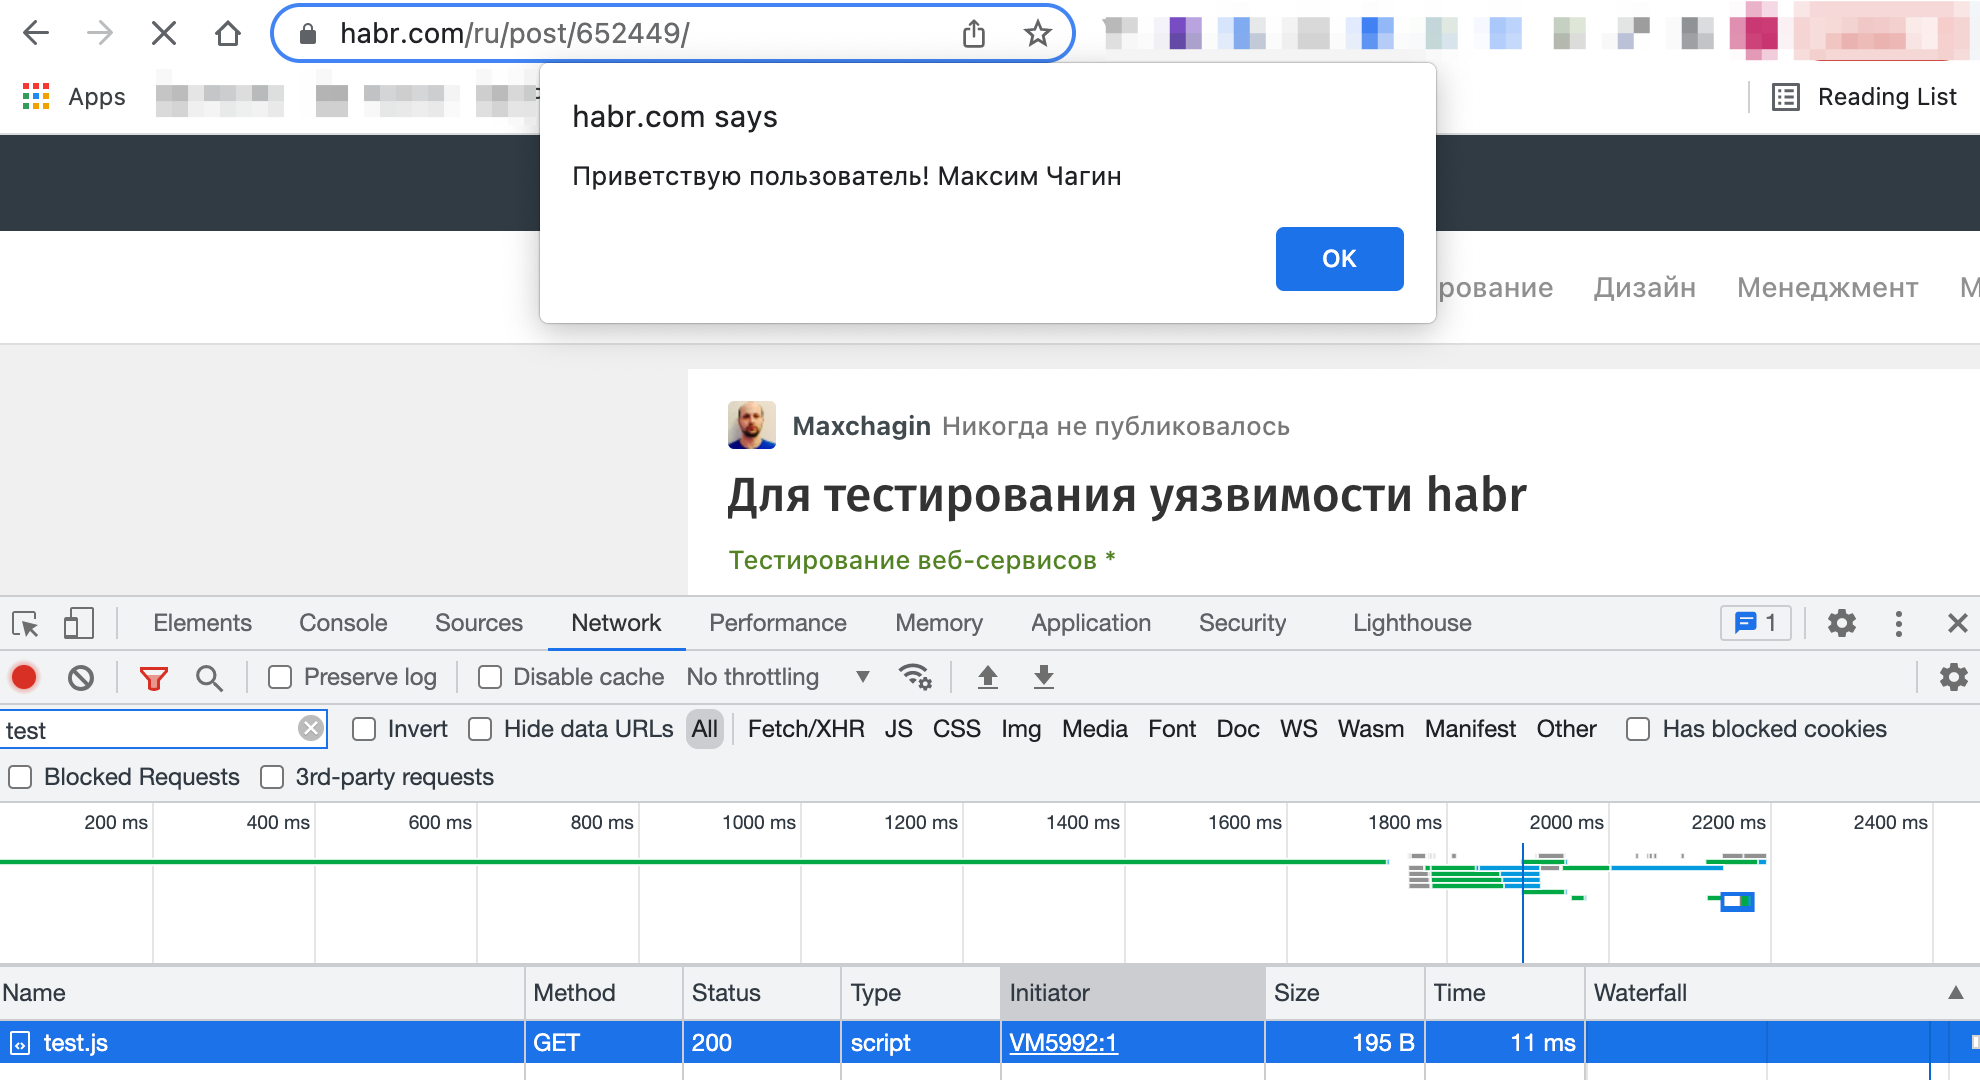
Task: Open network search with magnifier icon
Action: (209, 678)
